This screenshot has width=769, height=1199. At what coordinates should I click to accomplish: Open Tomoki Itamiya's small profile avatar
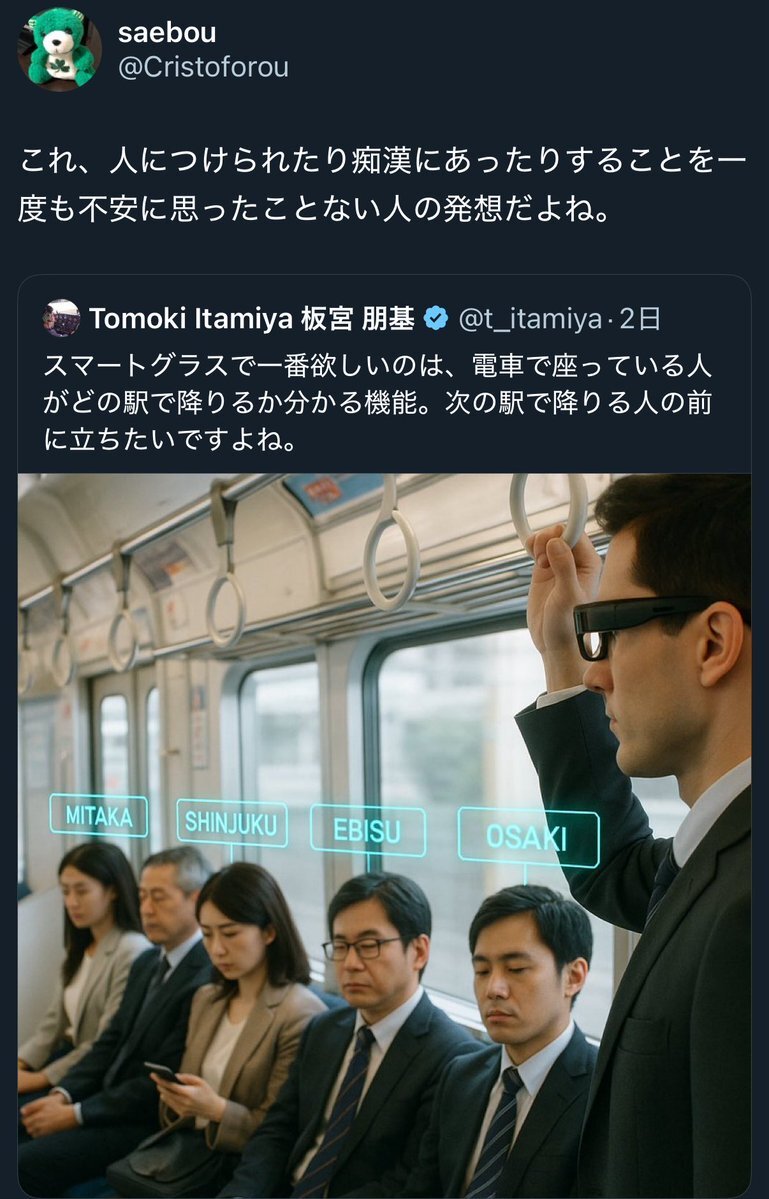click(62, 318)
